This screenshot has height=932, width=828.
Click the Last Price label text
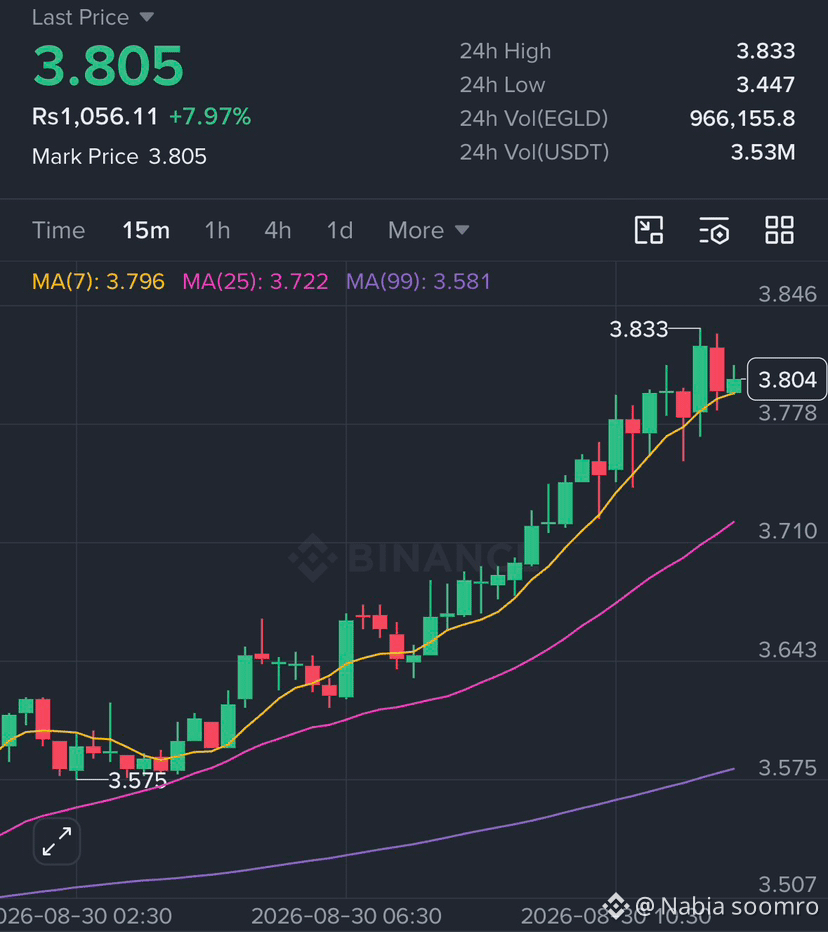[80, 17]
